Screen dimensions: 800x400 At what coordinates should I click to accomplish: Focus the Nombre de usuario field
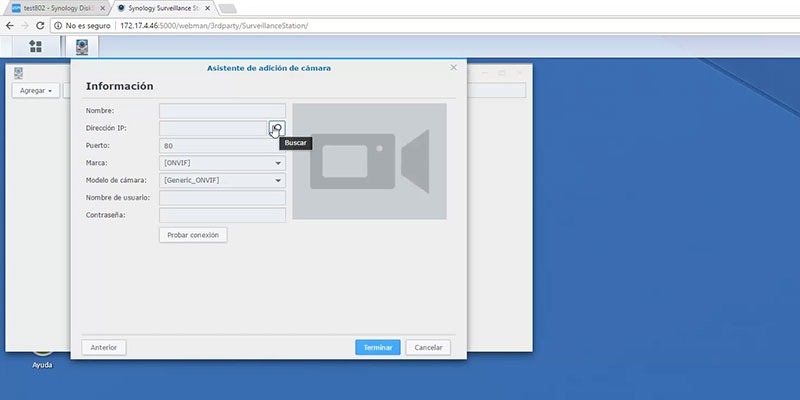pos(222,198)
